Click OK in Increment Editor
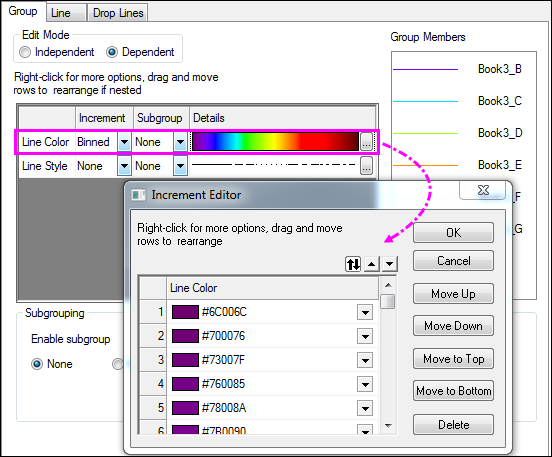The height and width of the screenshot is (457, 552). [453, 232]
